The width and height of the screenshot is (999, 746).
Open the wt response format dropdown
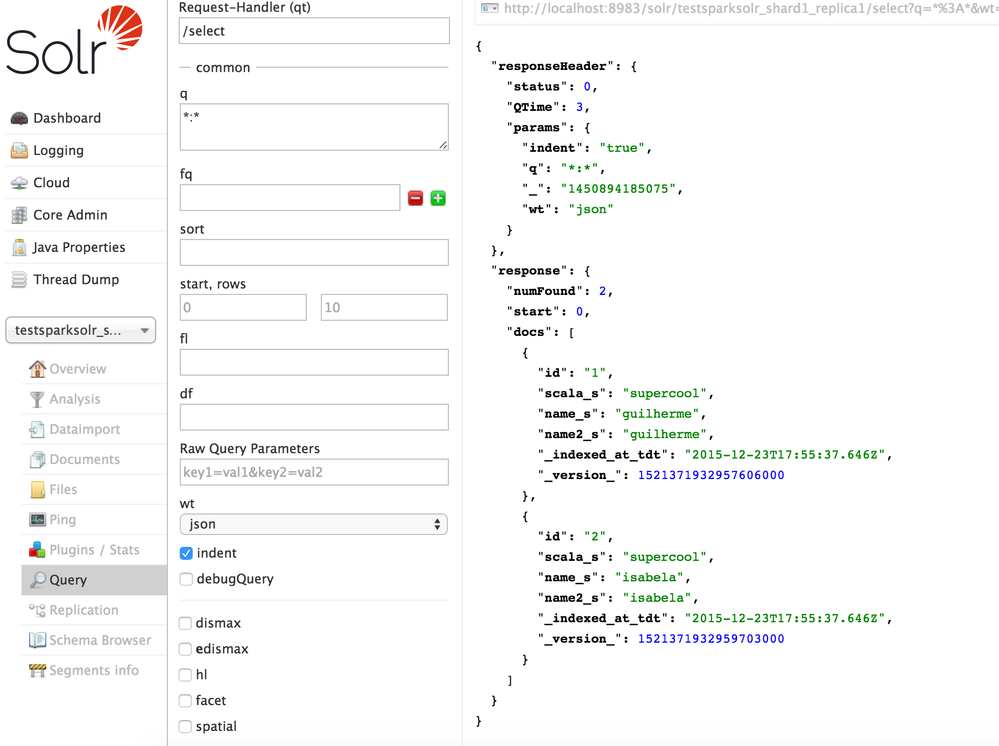[x=313, y=522]
